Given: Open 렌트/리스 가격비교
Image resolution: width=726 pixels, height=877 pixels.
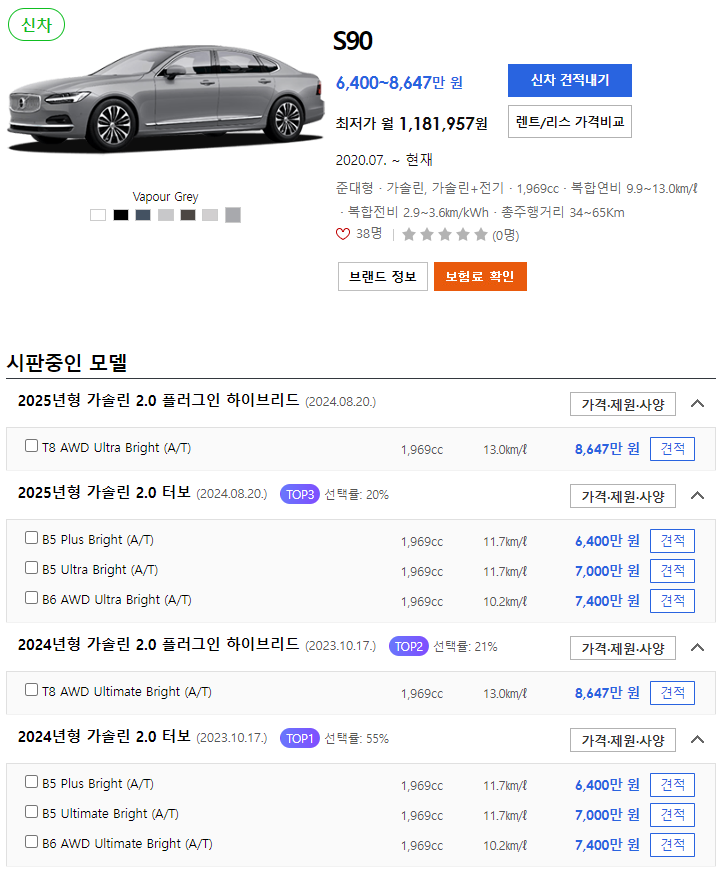Looking at the screenshot, I should point(570,121).
